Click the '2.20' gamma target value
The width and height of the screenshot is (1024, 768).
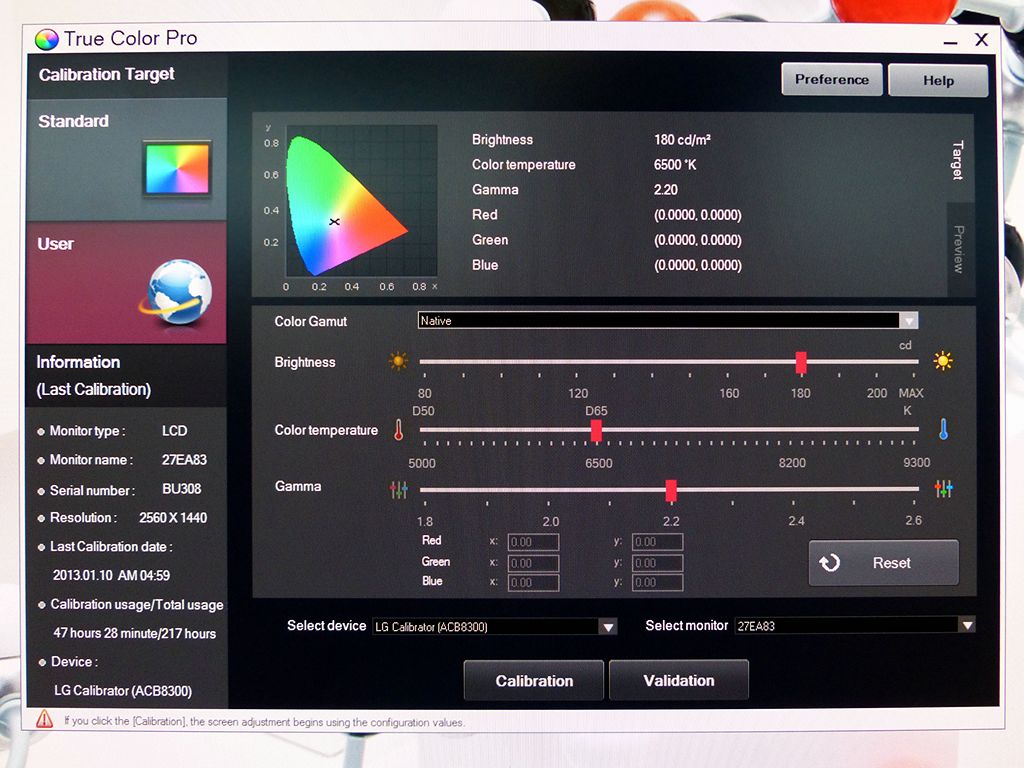[665, 189]
